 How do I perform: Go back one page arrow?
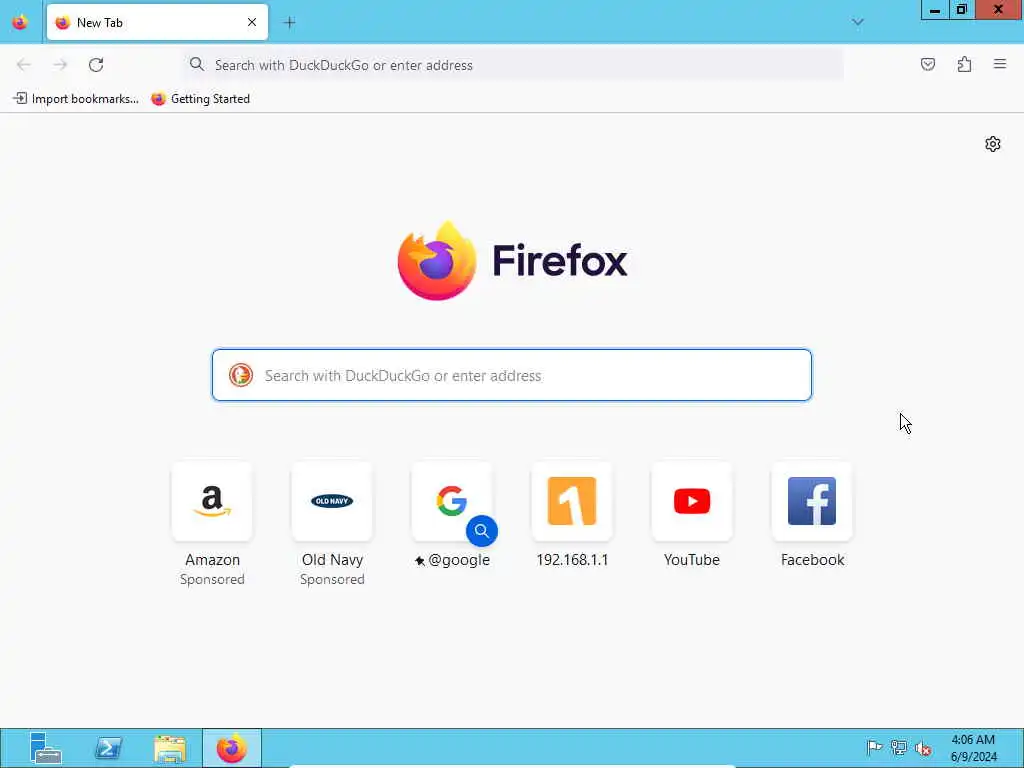24,65
